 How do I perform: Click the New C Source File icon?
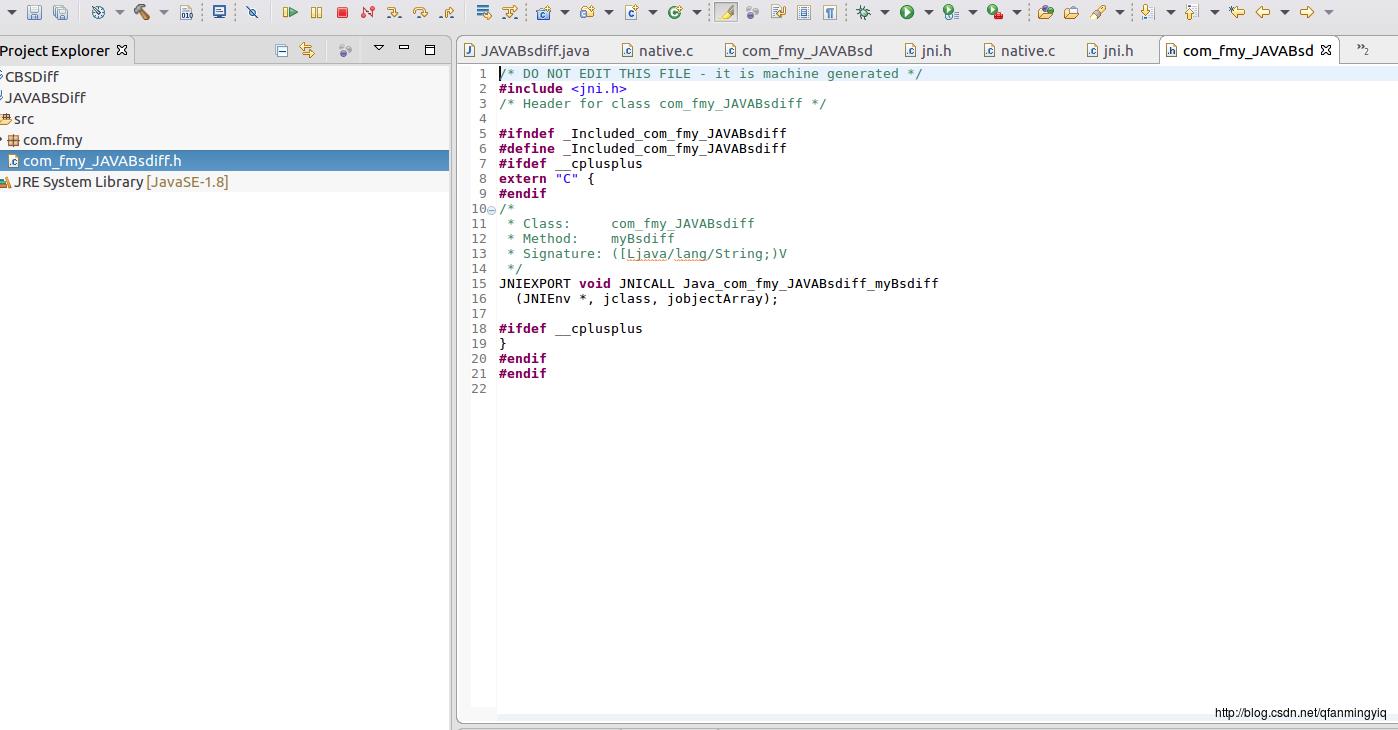click(x=631, y=12)
